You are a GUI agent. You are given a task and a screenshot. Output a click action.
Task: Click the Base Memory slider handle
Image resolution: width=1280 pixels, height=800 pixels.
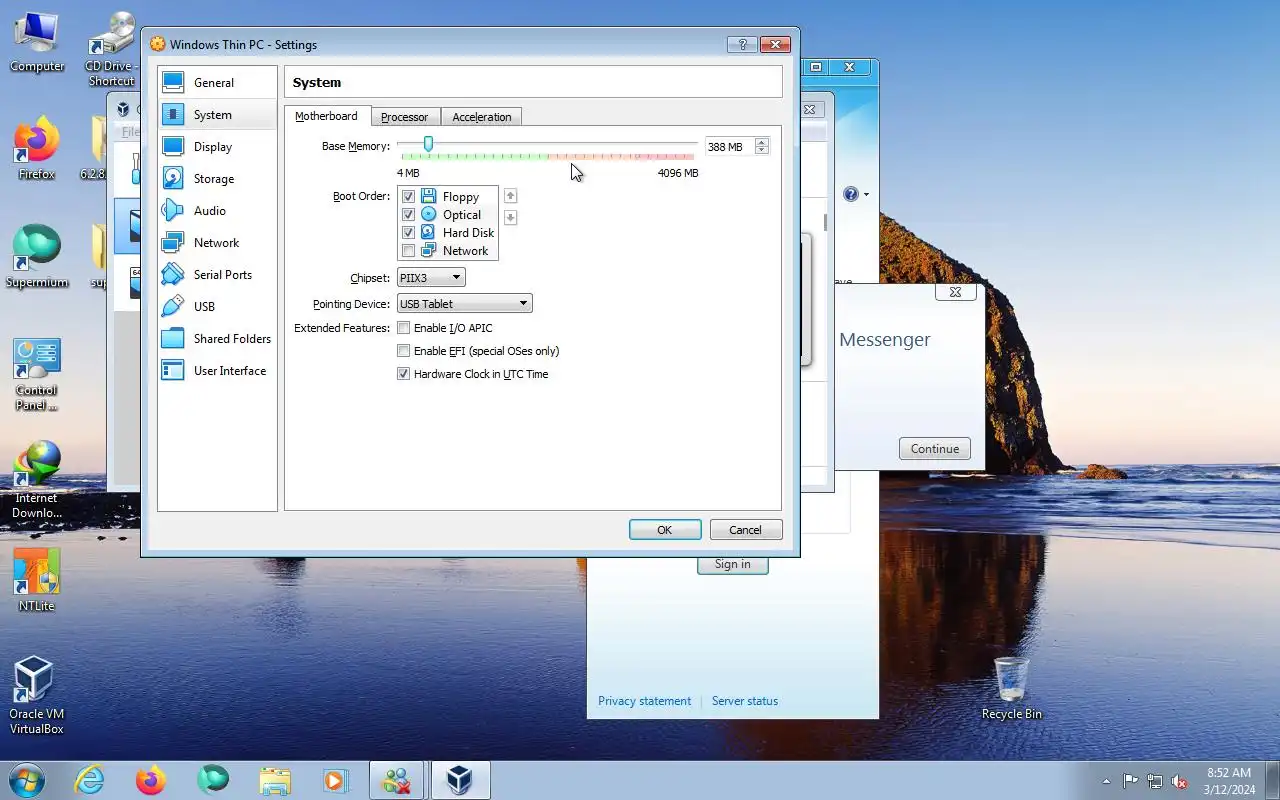click(428, 145)
